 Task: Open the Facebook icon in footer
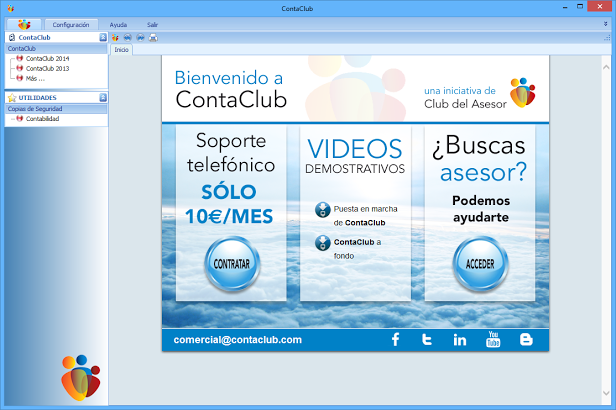pos(396,339)
